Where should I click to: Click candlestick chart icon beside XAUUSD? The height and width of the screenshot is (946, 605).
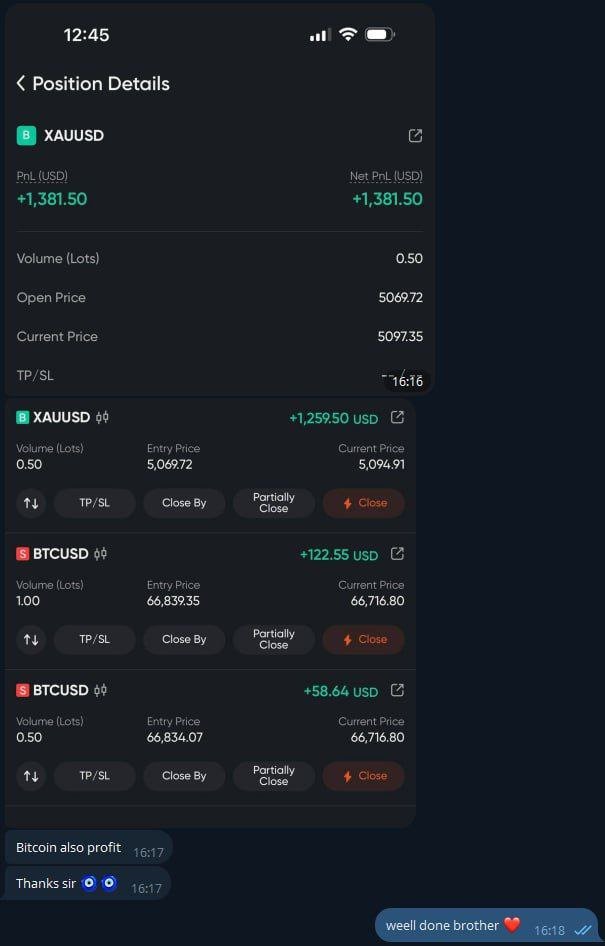[x=102, y=417]
